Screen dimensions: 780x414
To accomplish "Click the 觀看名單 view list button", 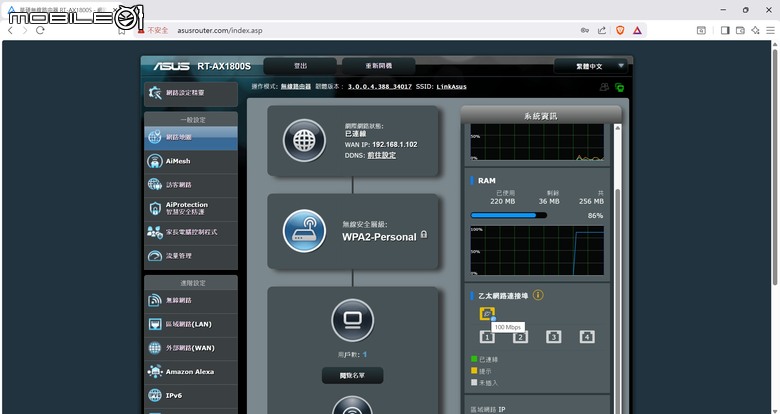I will [x=352, y=376].
